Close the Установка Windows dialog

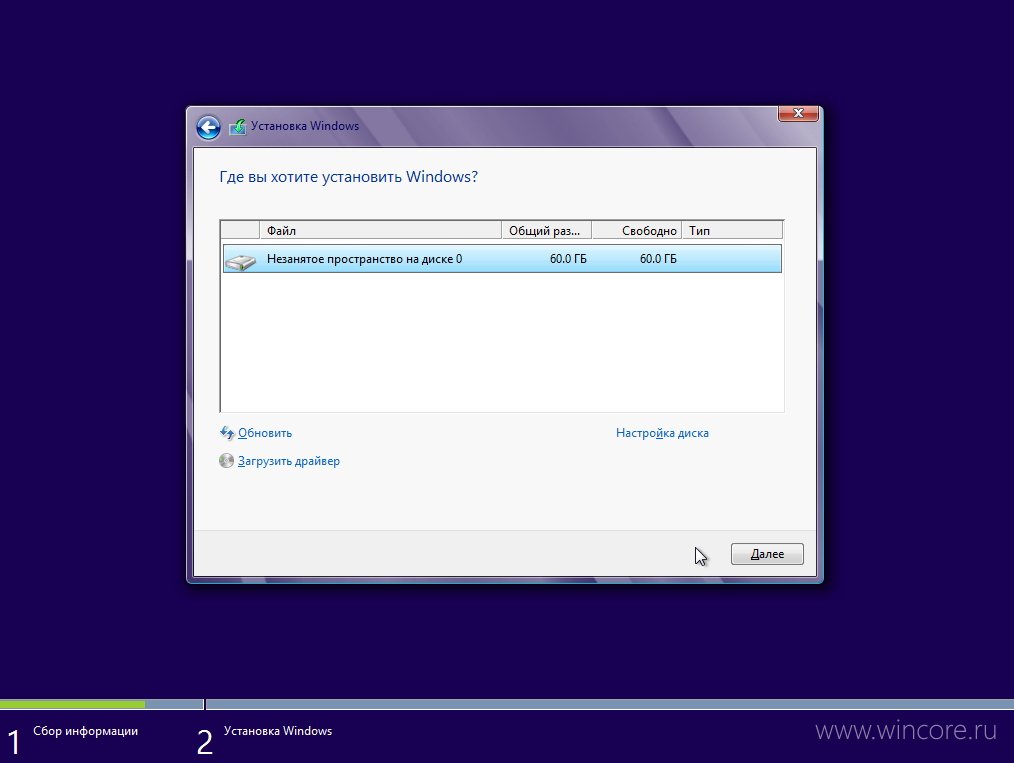[799, 113]
